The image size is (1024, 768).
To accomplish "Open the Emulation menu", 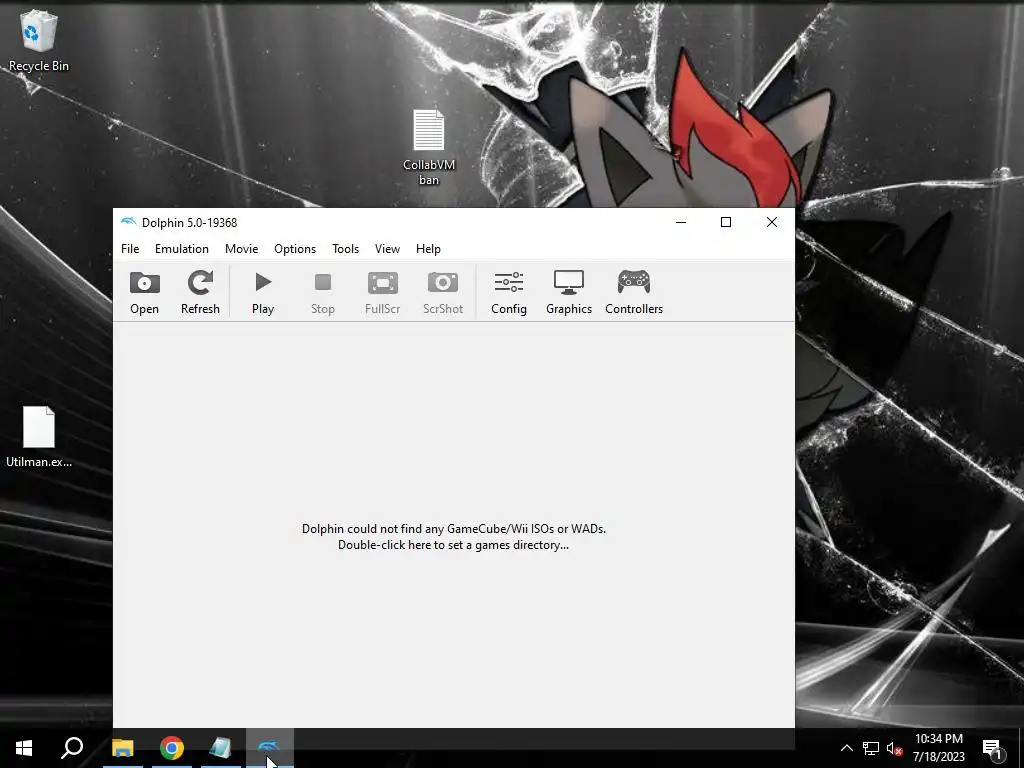I will pos(182,249).
